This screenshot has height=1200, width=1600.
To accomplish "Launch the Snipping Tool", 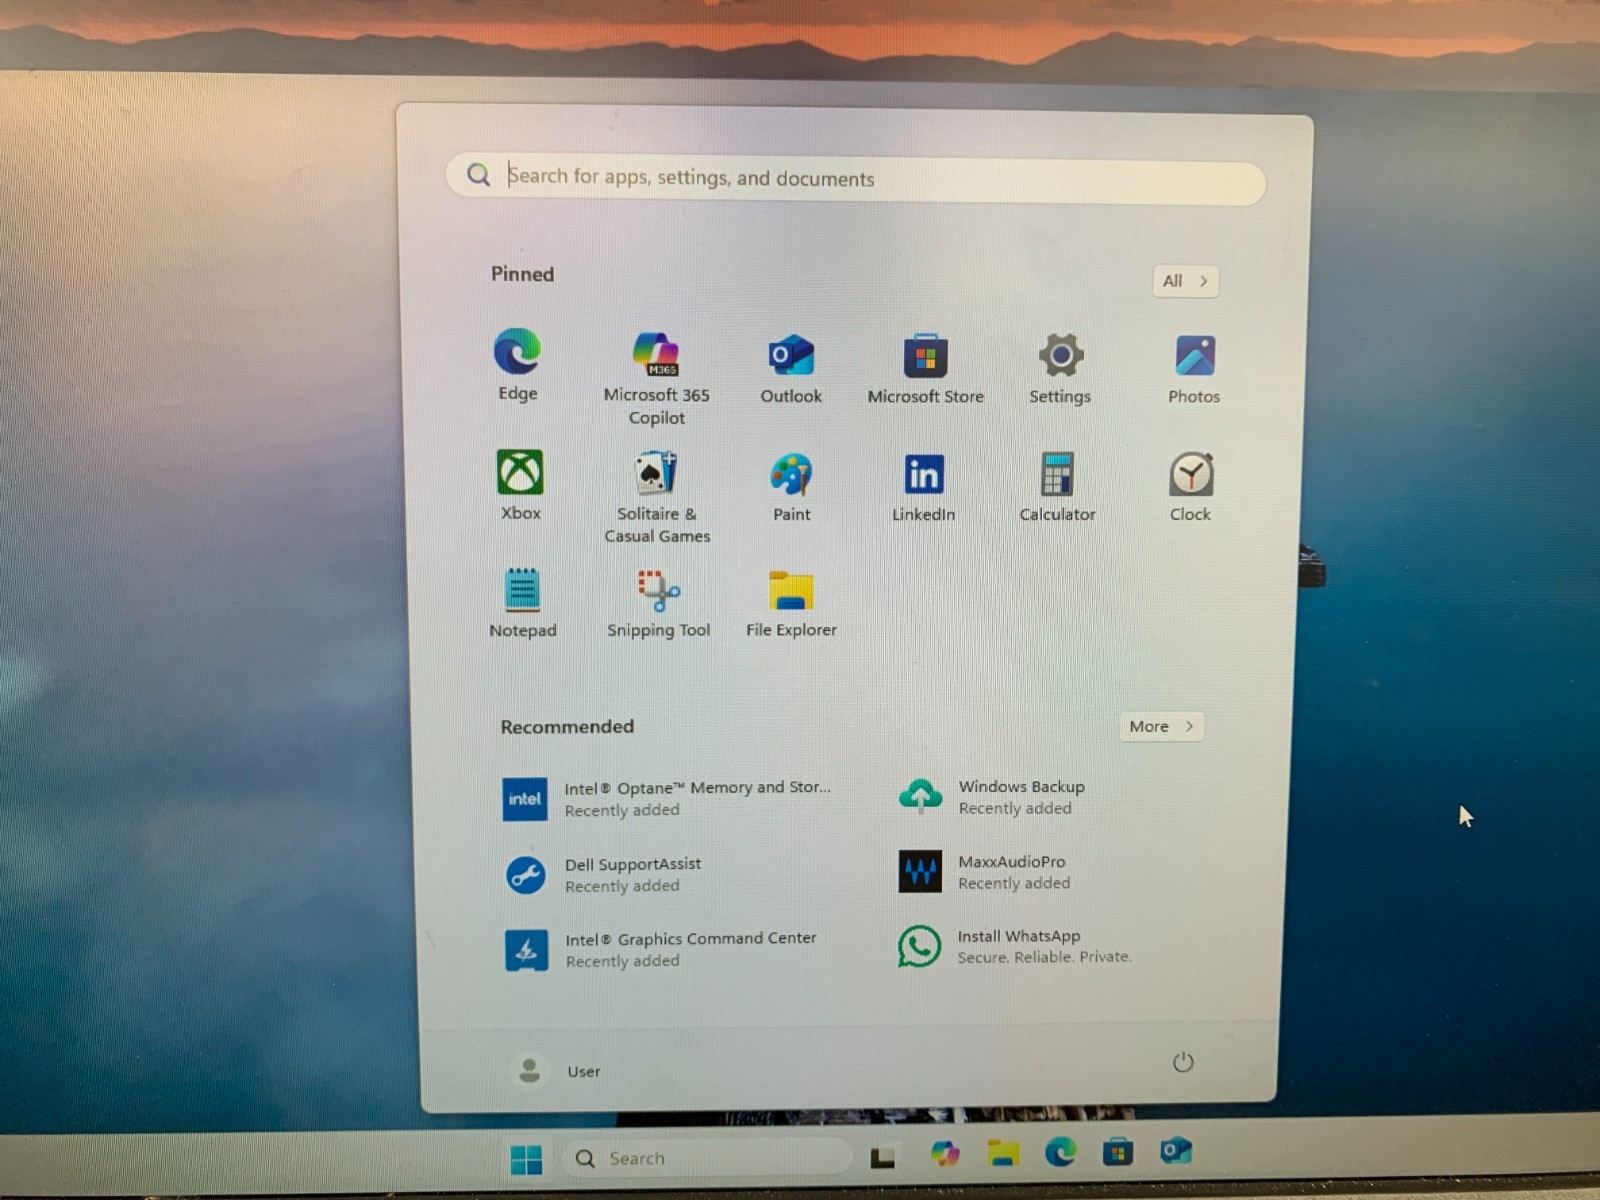I will click(x=658, y=602).
